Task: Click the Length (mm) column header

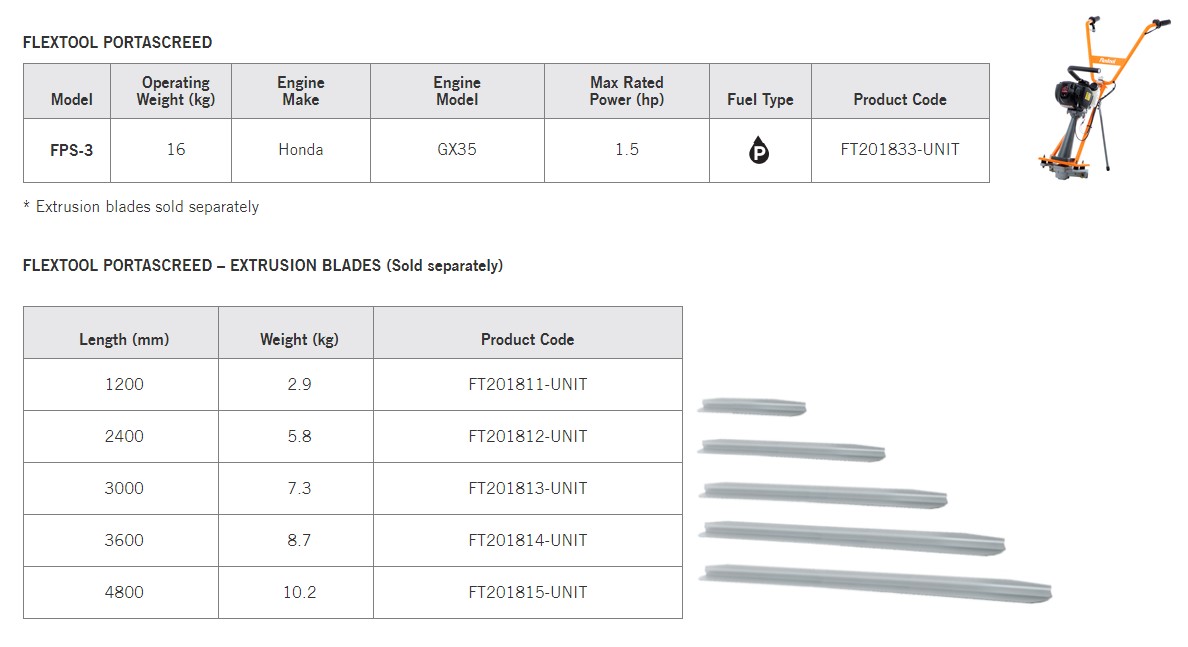Action: 124,340
